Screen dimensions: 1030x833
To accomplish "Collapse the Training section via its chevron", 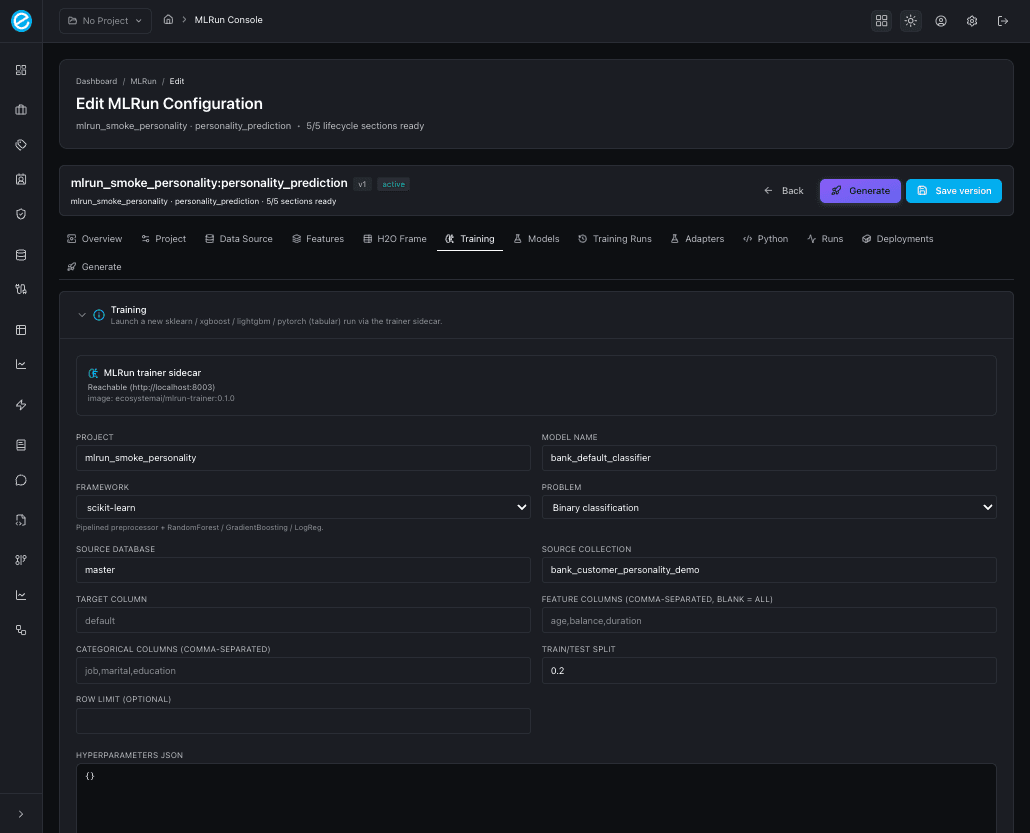I will coord(83,314).
